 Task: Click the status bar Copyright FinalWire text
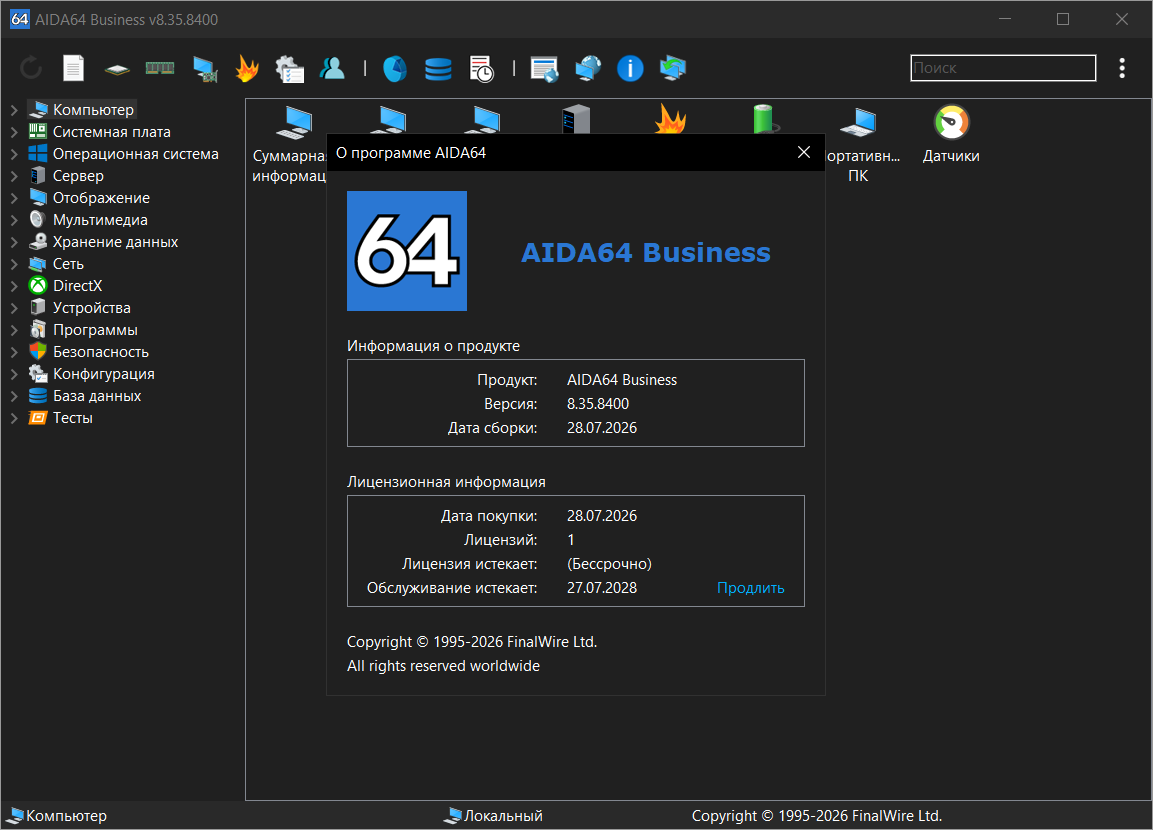click(x=816, y=815)
